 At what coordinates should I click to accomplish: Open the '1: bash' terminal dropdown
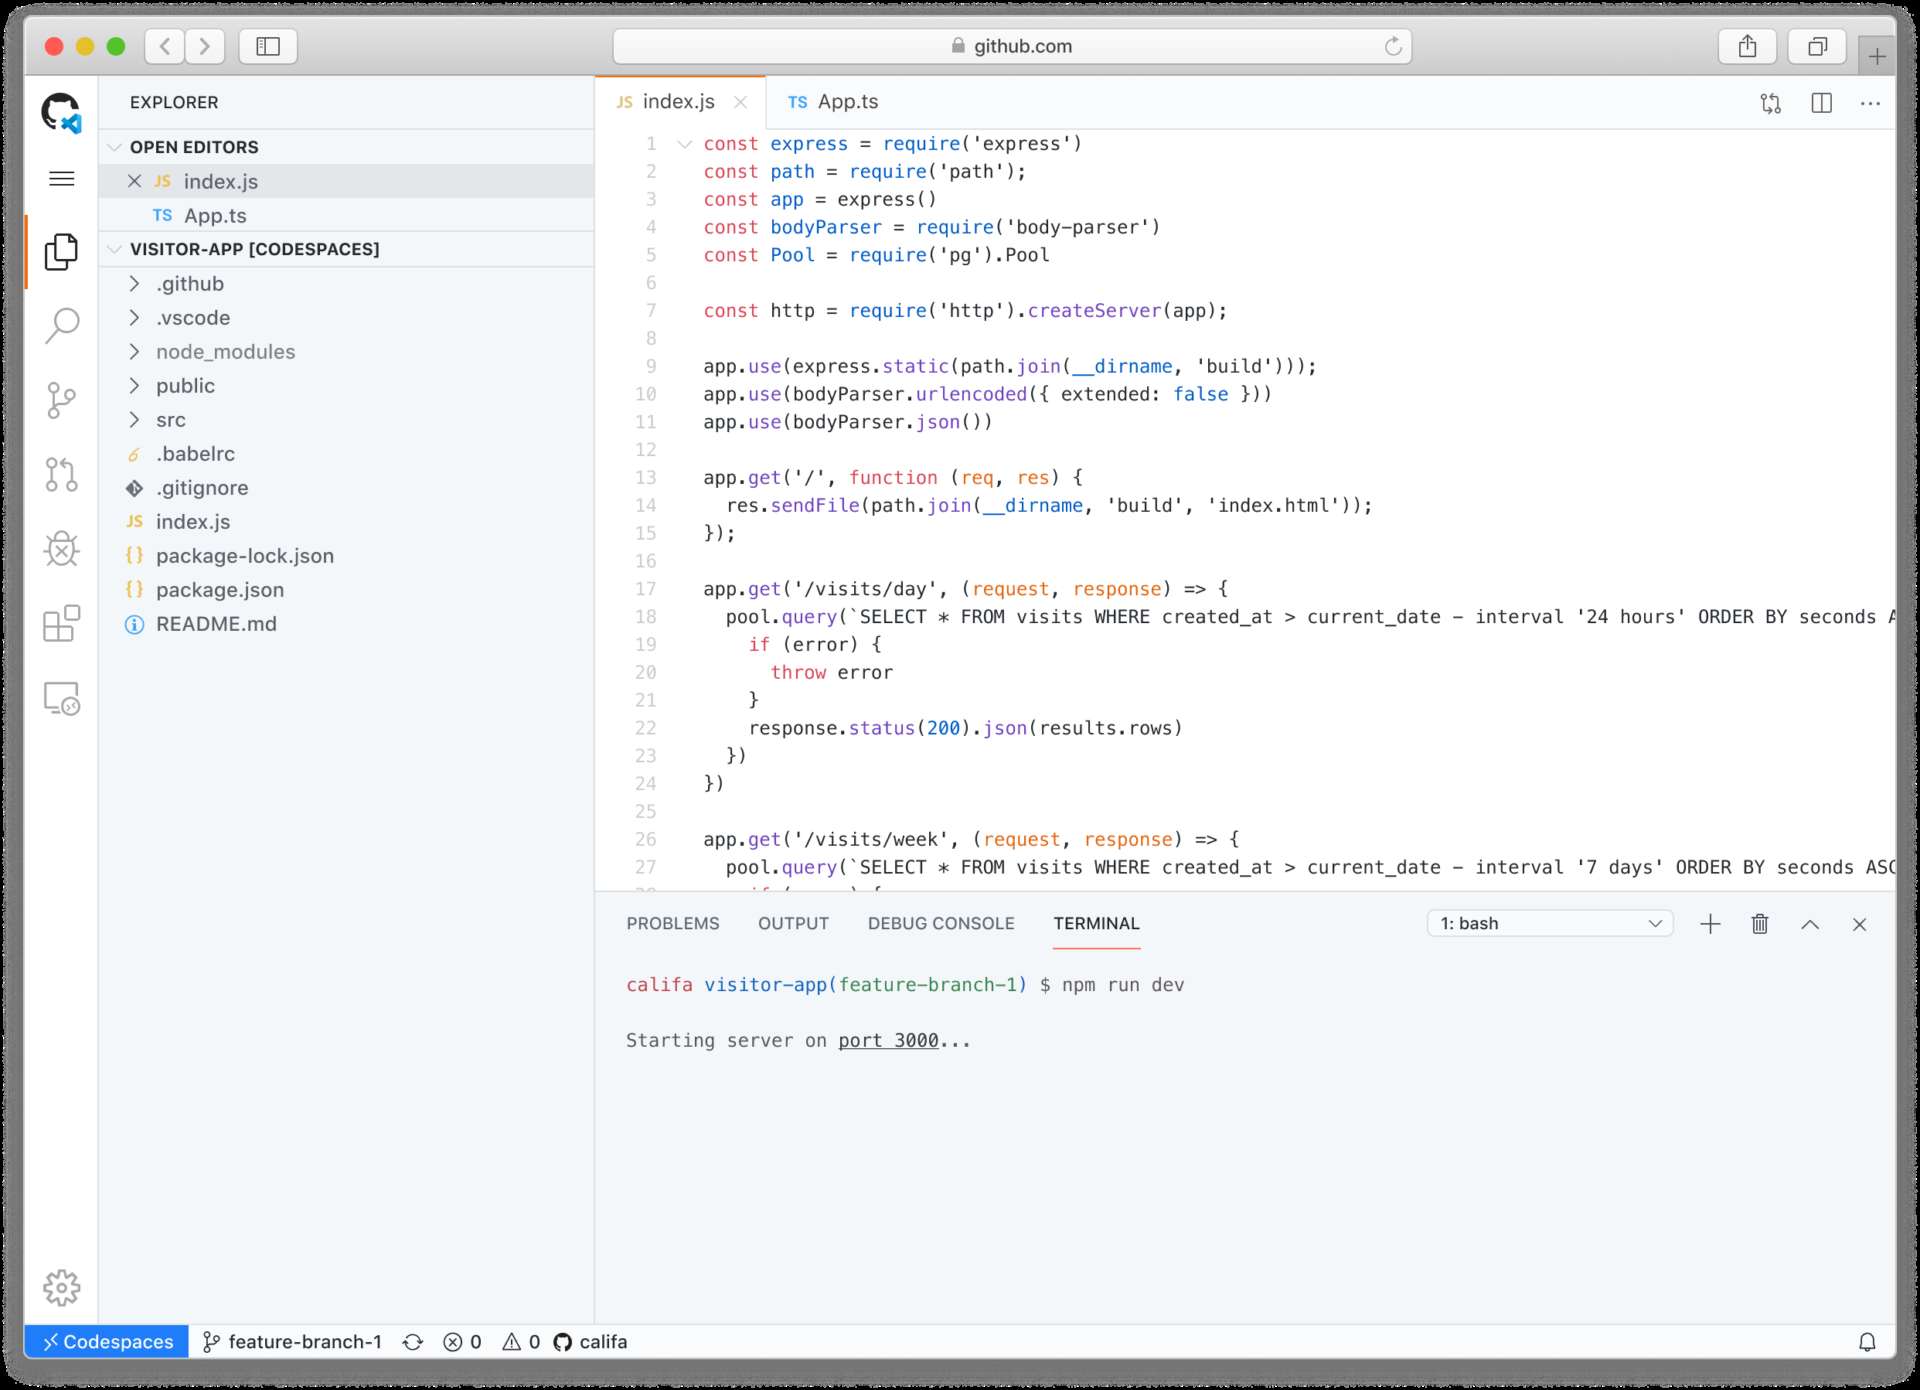coord(1549,924)
